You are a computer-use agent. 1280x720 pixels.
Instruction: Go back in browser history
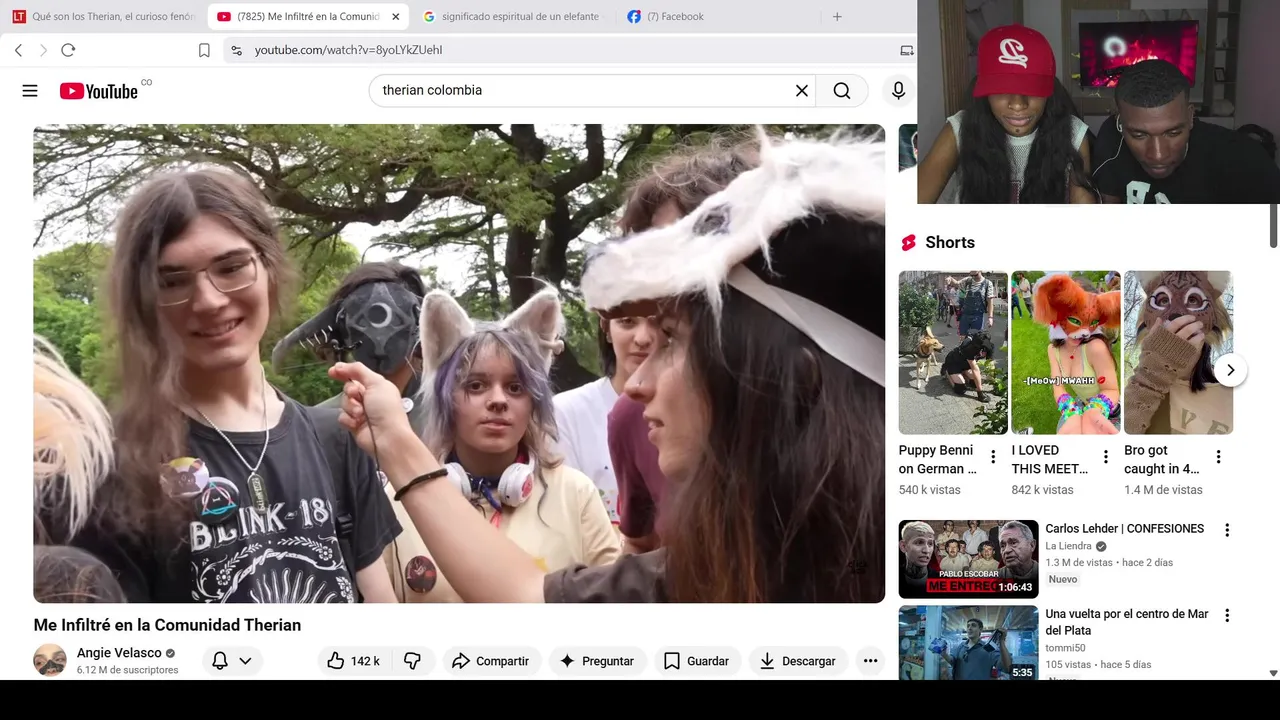18,50
